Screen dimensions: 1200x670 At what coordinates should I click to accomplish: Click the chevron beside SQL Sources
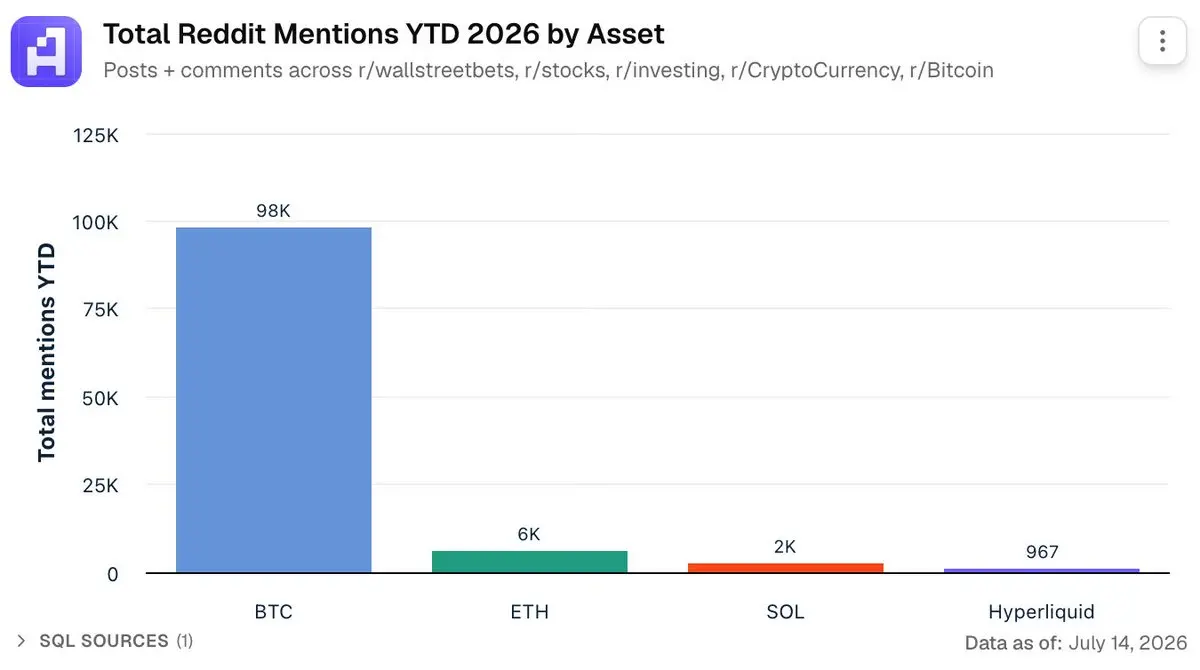[22, 641]
